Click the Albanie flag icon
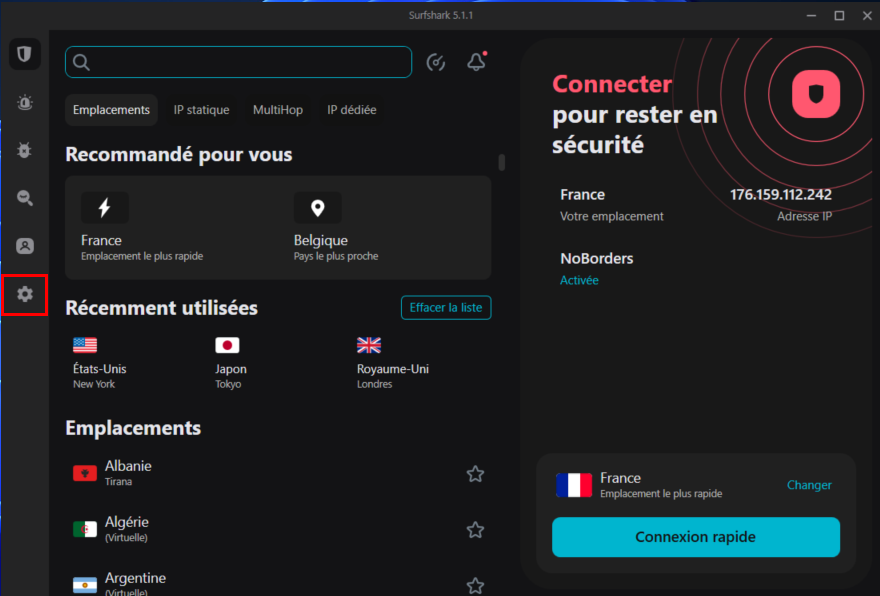 click(x=85, y=474)
